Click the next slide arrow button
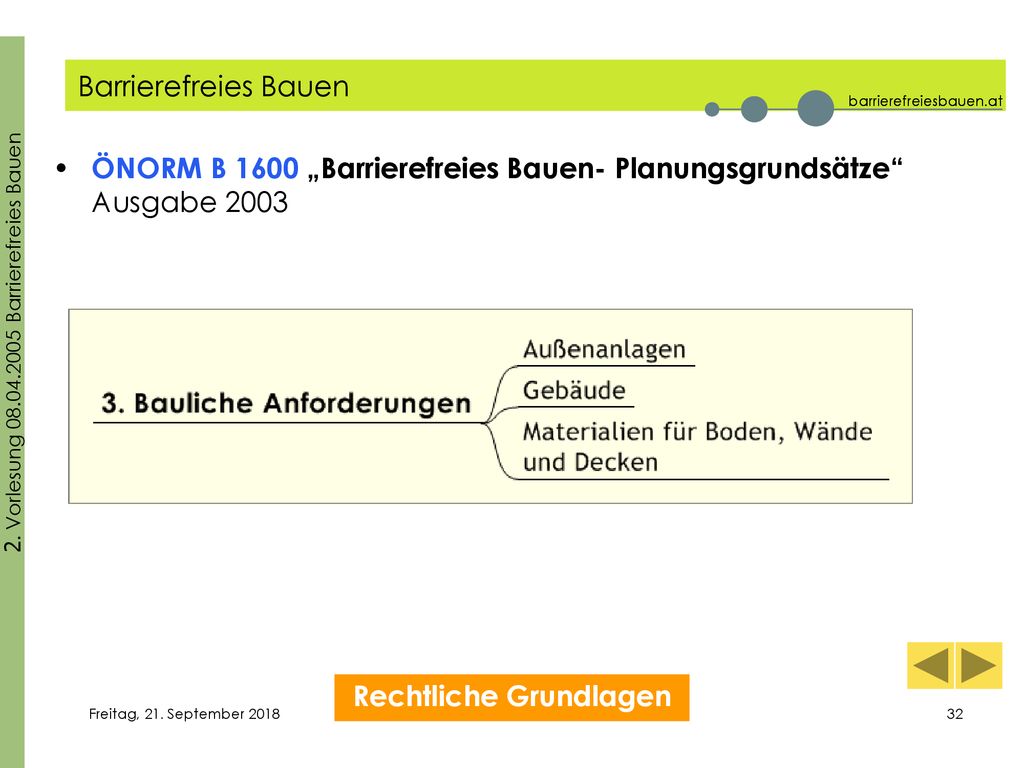This screenshot has width=1024, height=768. [x=979, y=665]
